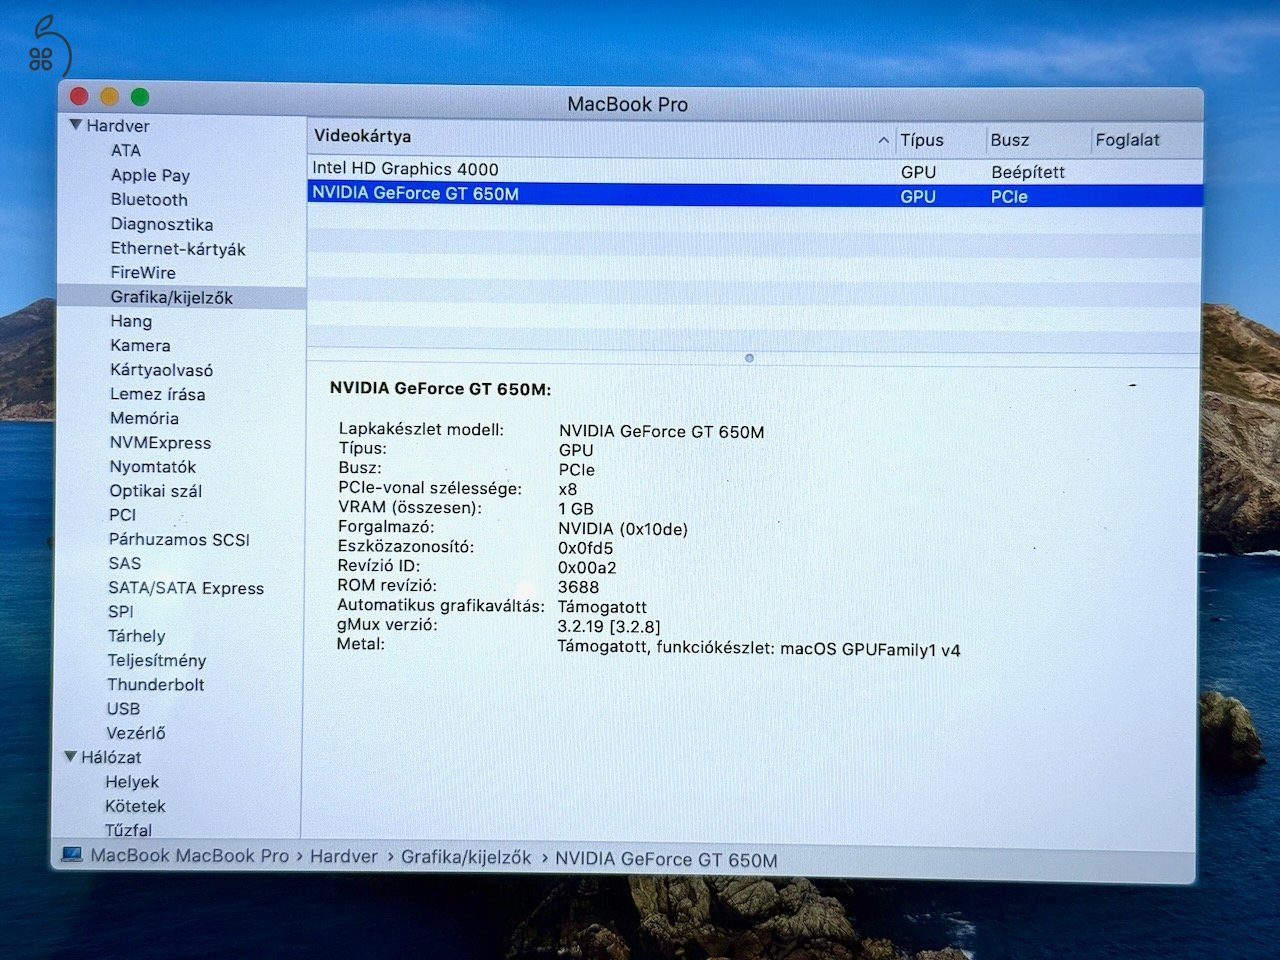
Task: Select NVIDIA GeForce GT 650M row
Action: tap(754, 195)
